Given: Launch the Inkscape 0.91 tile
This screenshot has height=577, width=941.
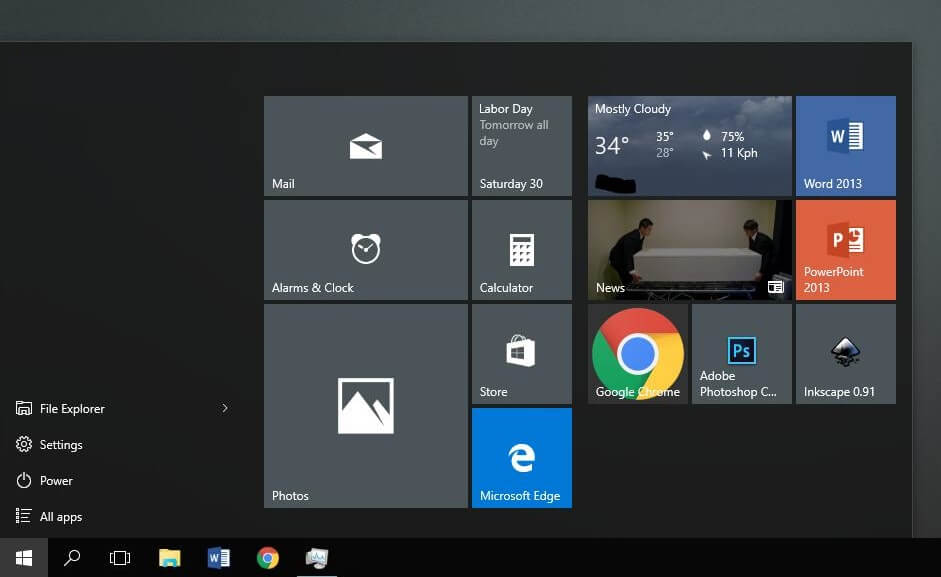Looking at the screenshot, I should (846, 354).
